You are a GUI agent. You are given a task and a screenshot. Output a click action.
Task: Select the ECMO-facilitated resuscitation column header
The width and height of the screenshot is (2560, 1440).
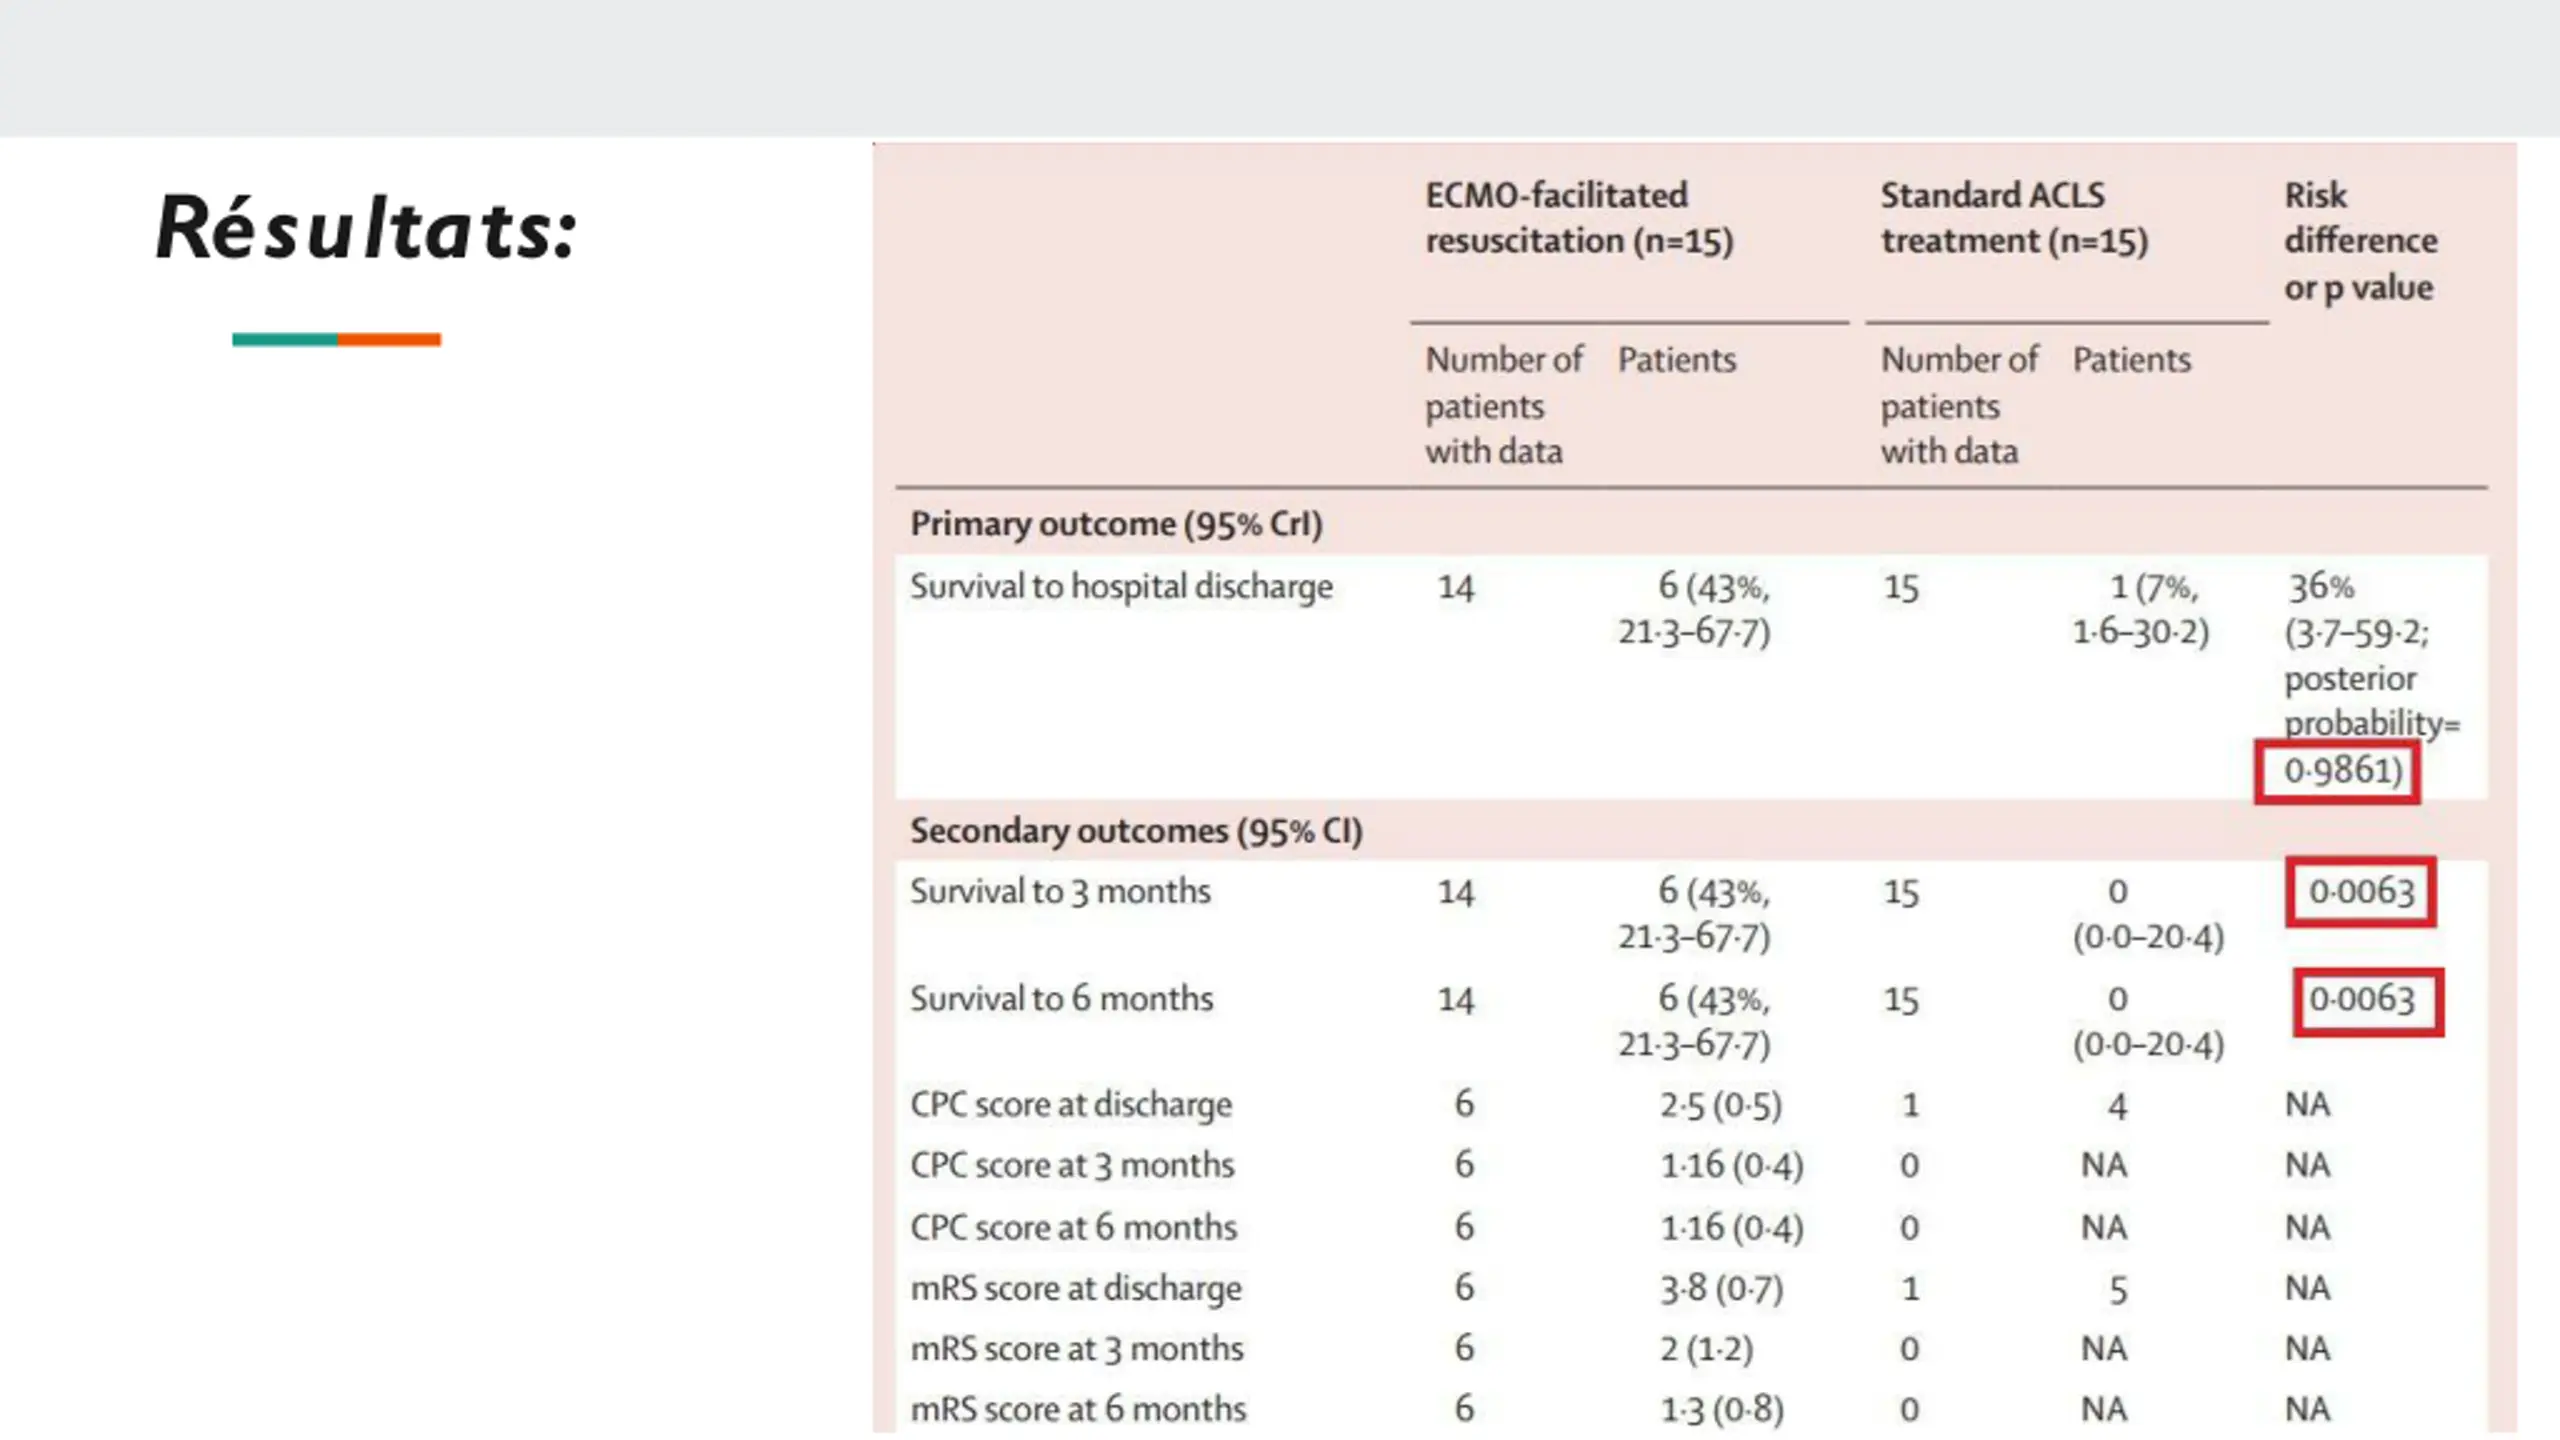click(1579, 218)
